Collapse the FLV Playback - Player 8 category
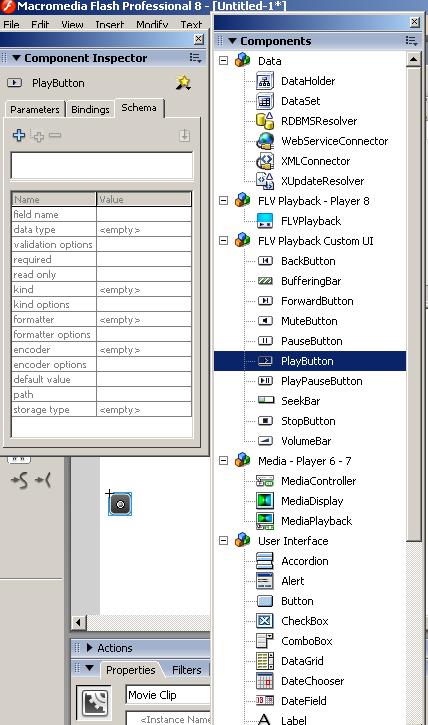The width and height of the screenshot is (428, 725). click(x=224, y=200)
